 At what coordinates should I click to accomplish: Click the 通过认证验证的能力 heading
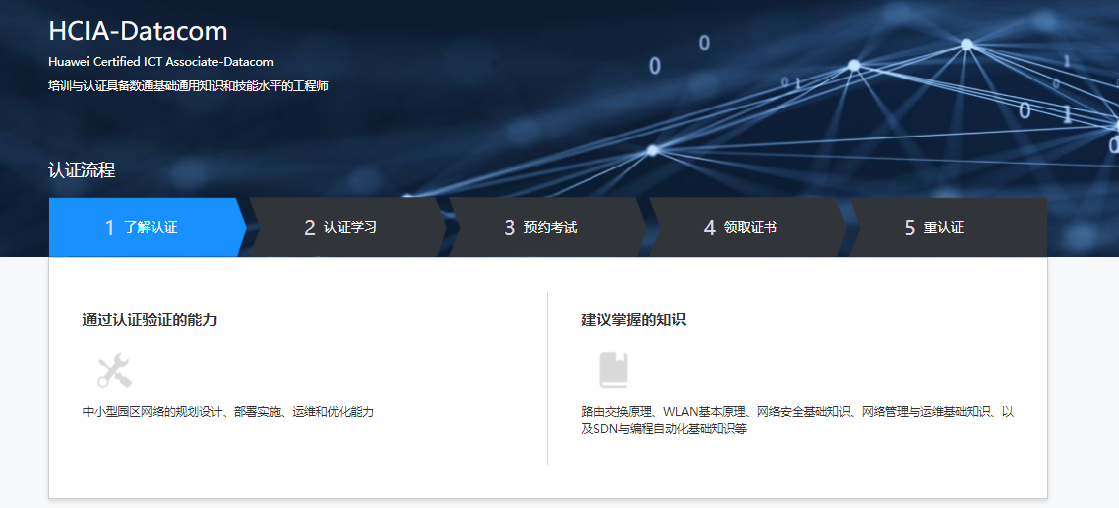tap(149, 320)
